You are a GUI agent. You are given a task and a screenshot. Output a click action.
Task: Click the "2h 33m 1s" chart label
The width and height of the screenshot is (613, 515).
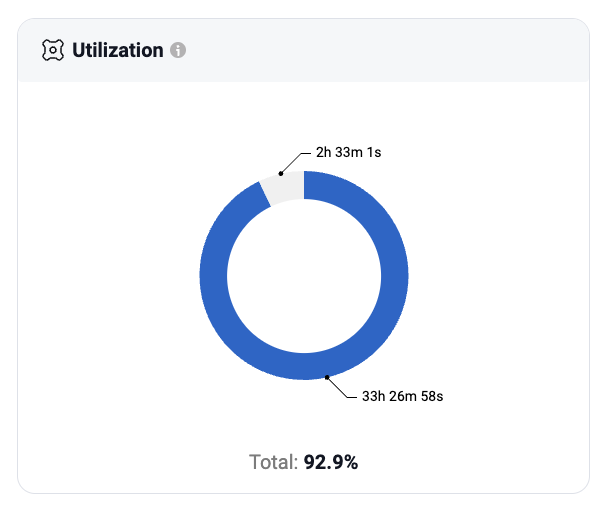point(348,152)
